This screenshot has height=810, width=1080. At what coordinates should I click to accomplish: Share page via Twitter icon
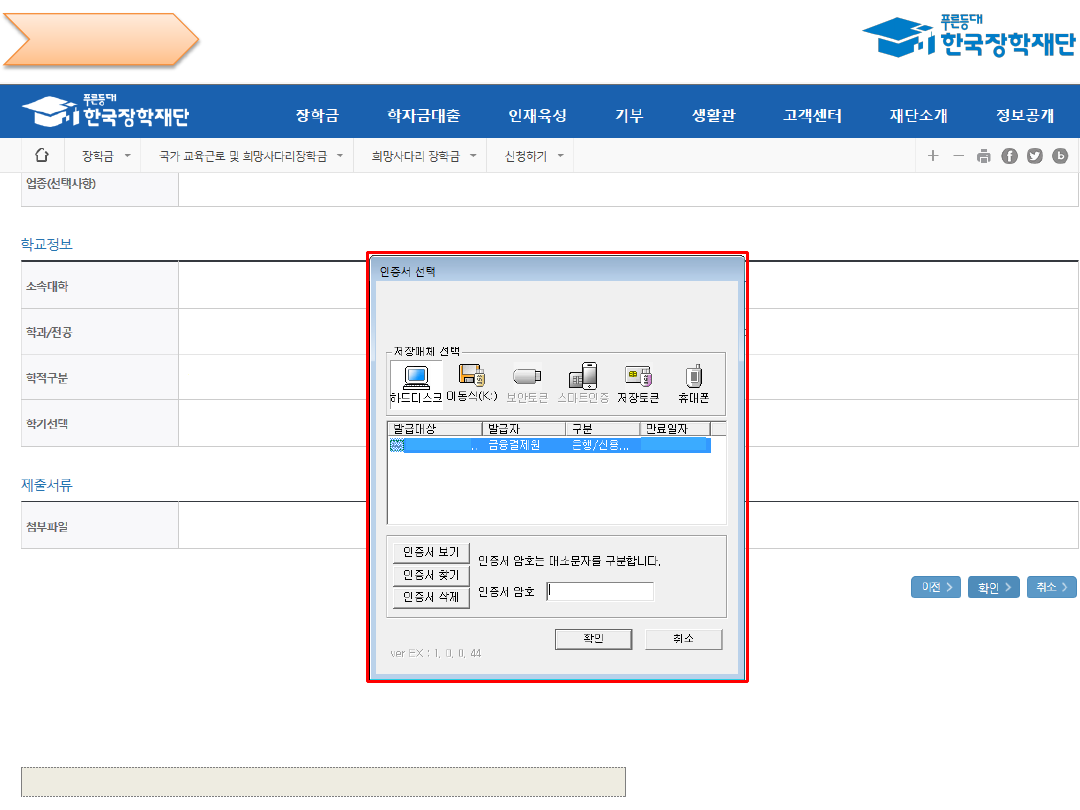point(1035,156)
